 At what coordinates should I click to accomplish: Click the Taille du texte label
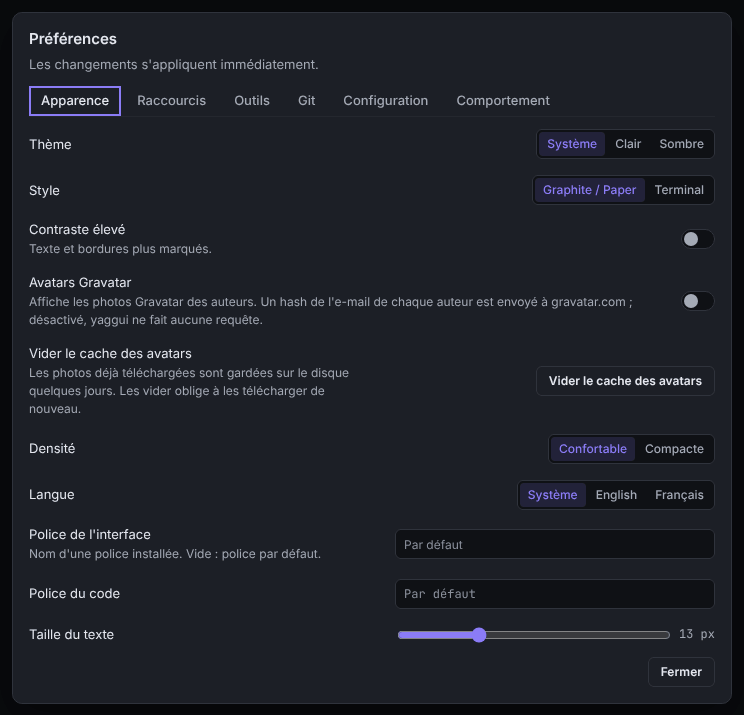coord(72,634)
